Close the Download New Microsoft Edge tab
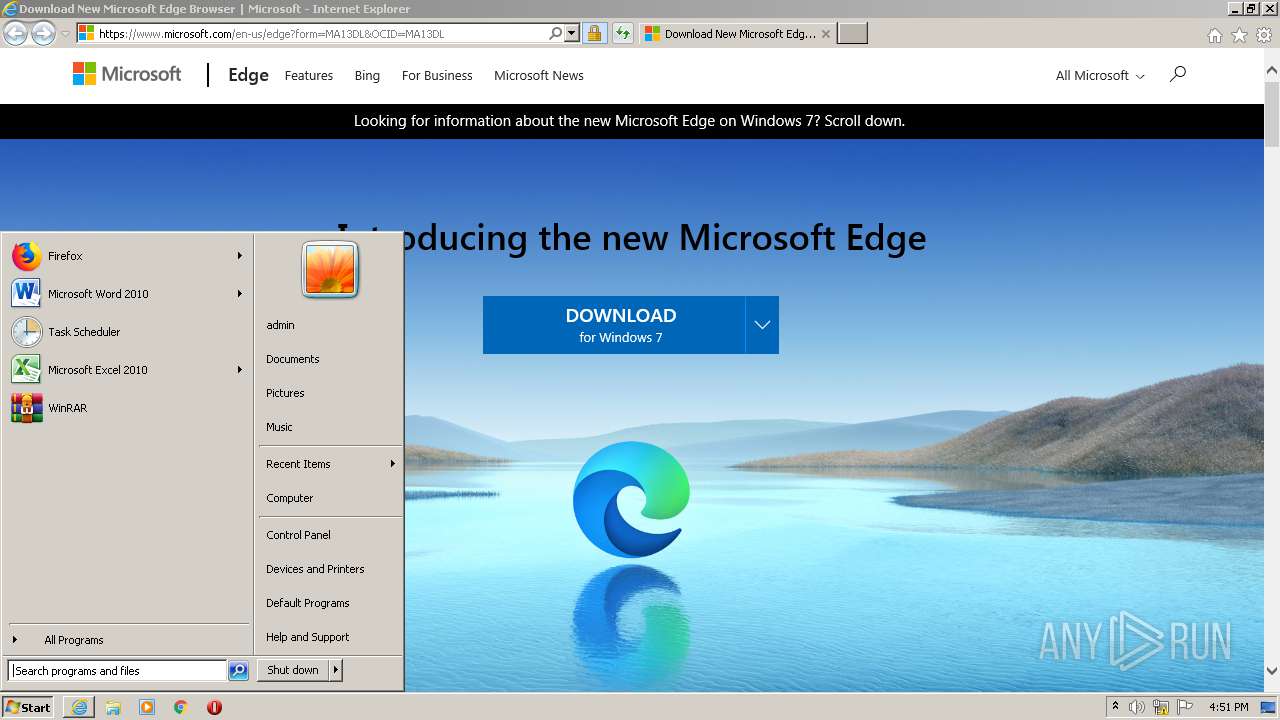Viewport: 1280px width, 720px height. tap(826, 33)
